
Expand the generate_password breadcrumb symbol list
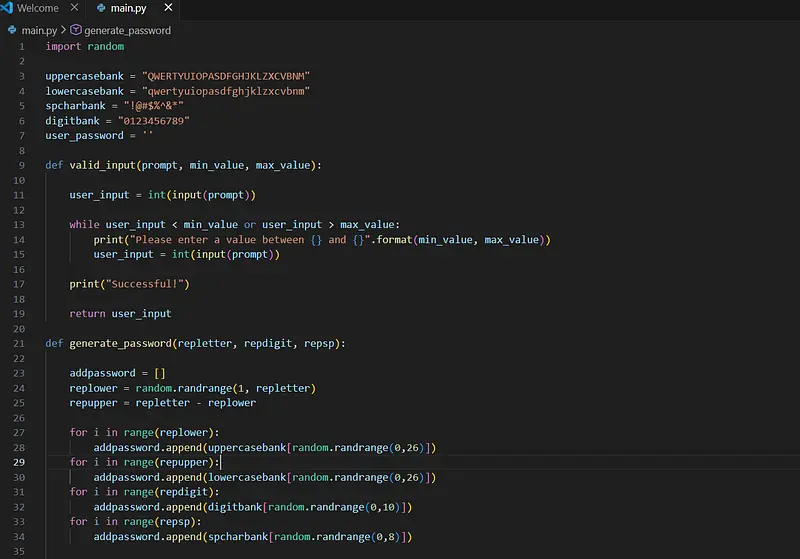(x=127, y=30)
